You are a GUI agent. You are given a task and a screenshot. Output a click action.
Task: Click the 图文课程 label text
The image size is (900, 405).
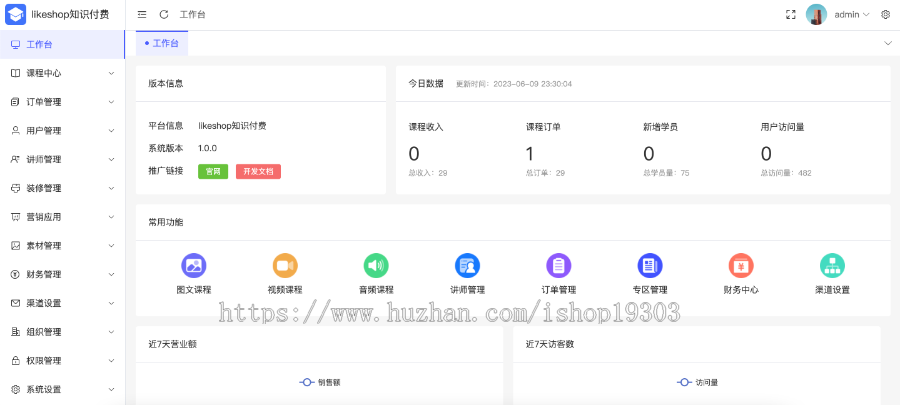pyautogui.click(x=194, y=290)
